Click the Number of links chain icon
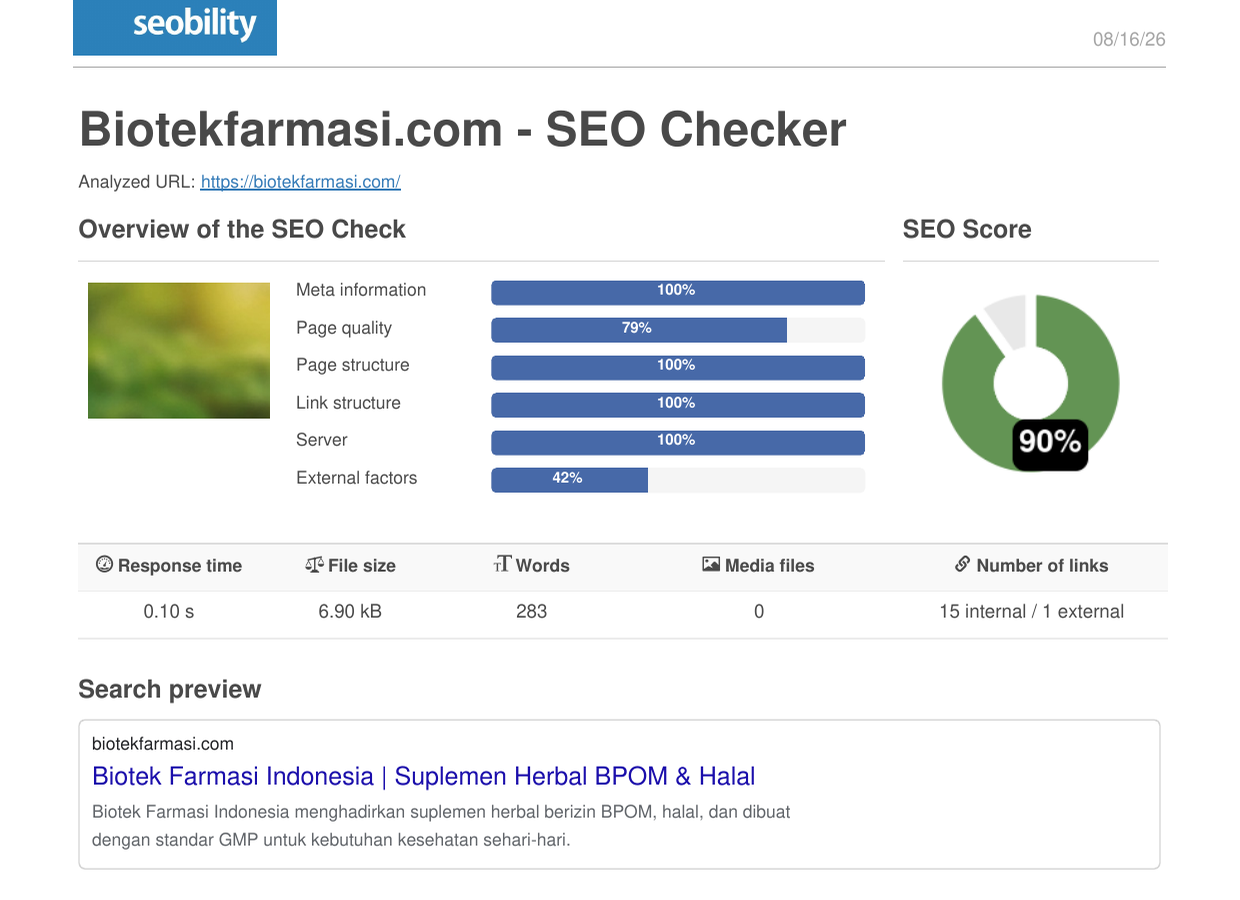This screenshot has height=900, width=1240. (x=962, y=564)
